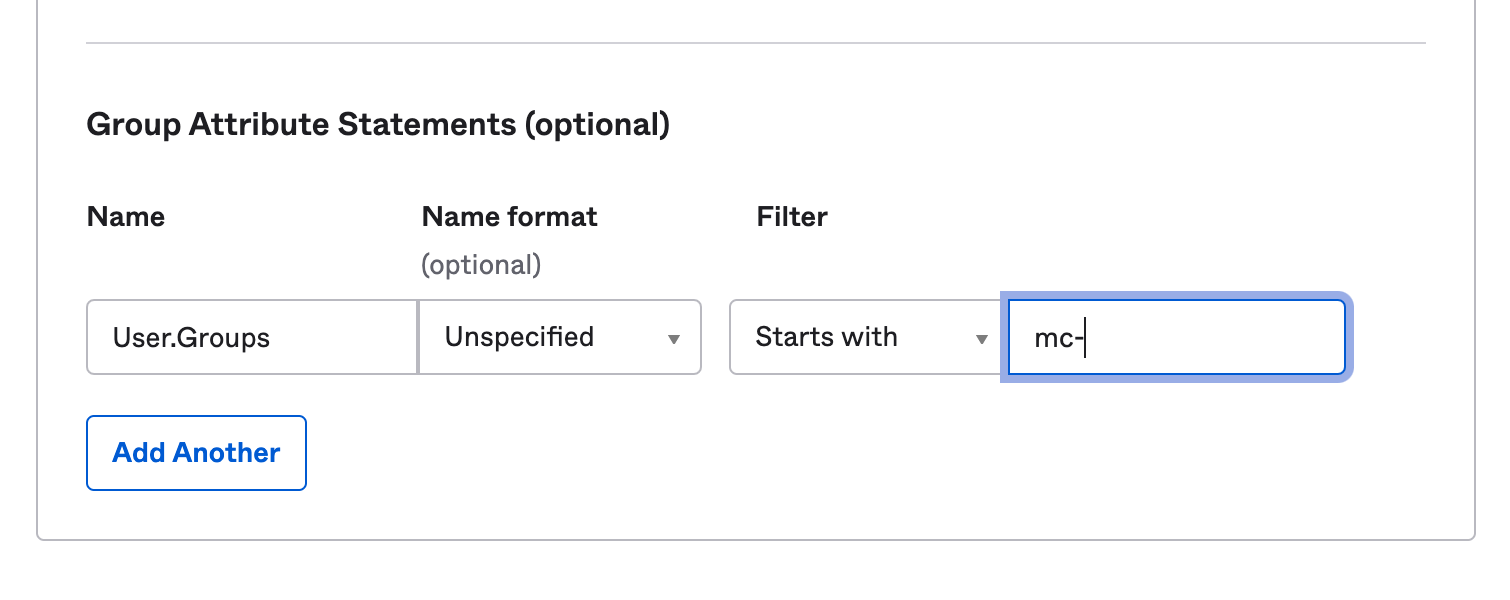This screenshot has width=1510, height=600.
Task: Click the User.Groups name input field
Action: (251, 337)
